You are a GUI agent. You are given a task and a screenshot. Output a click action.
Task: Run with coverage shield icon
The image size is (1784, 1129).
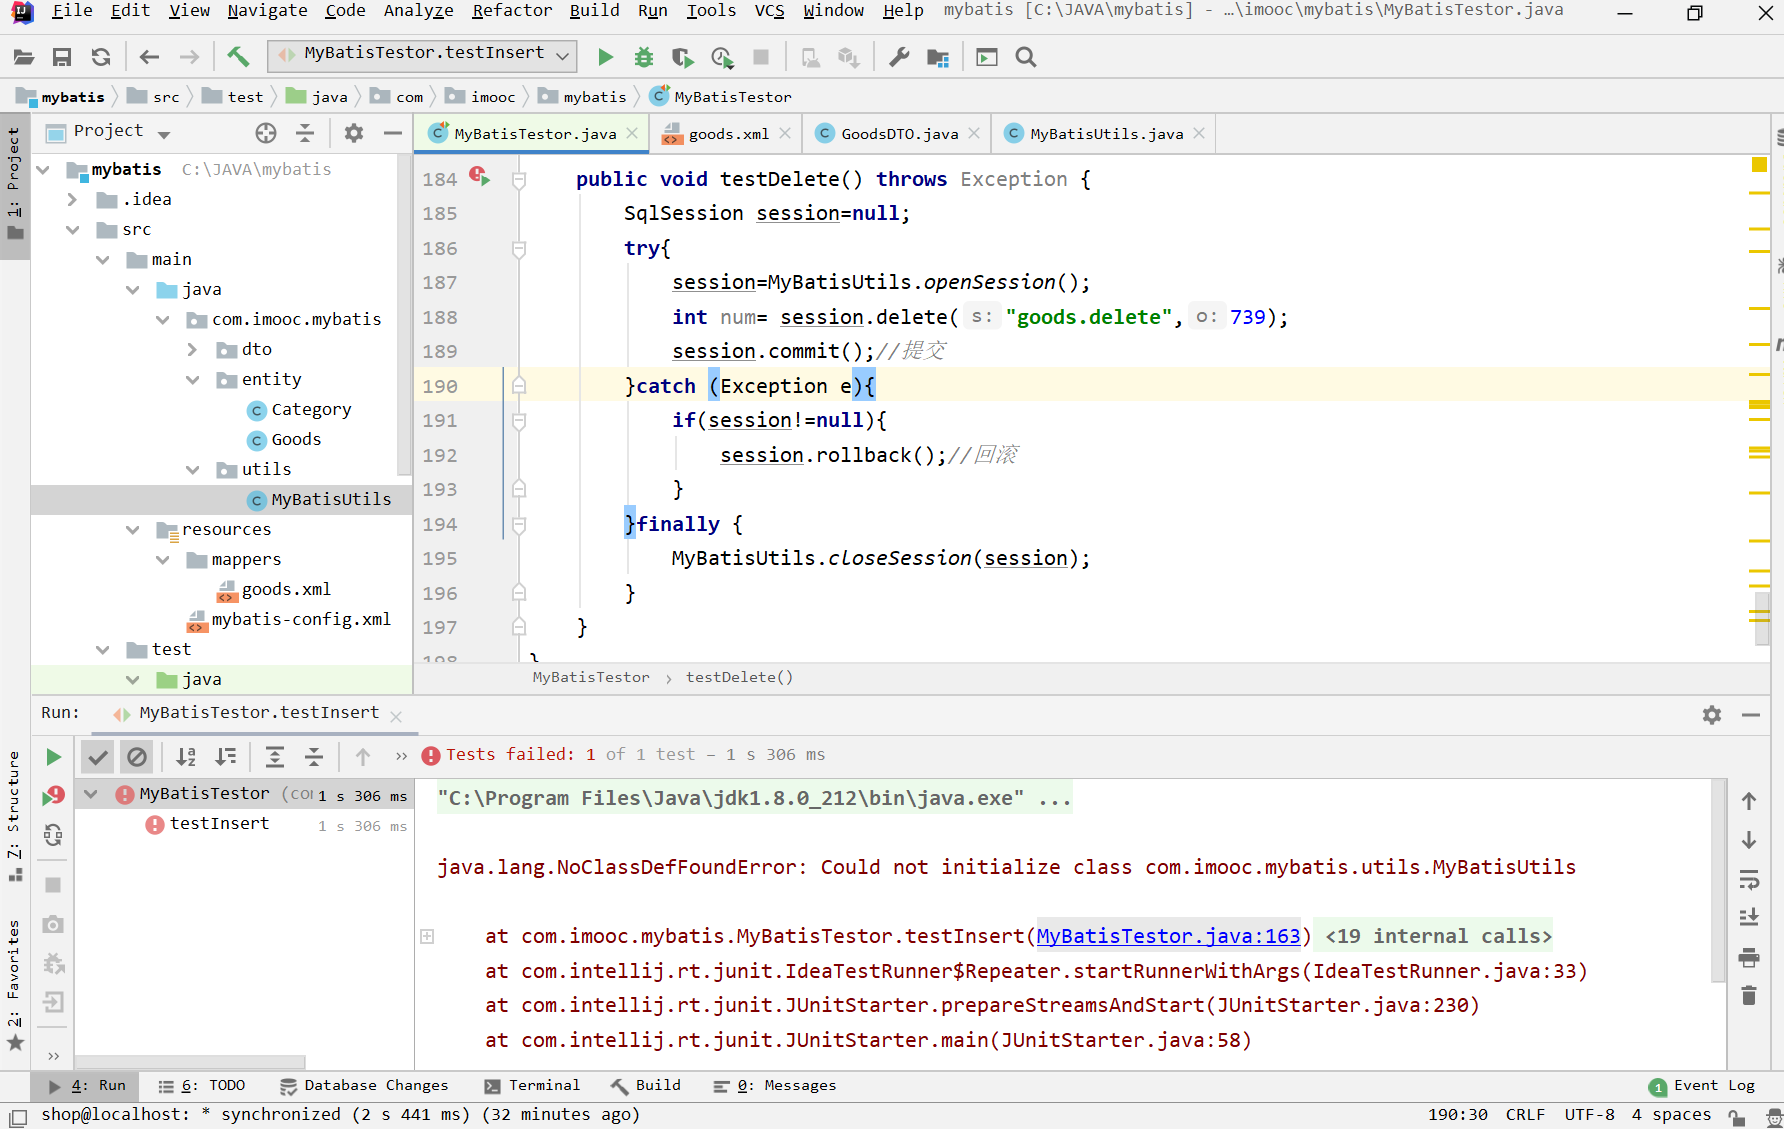click(683, 57)
